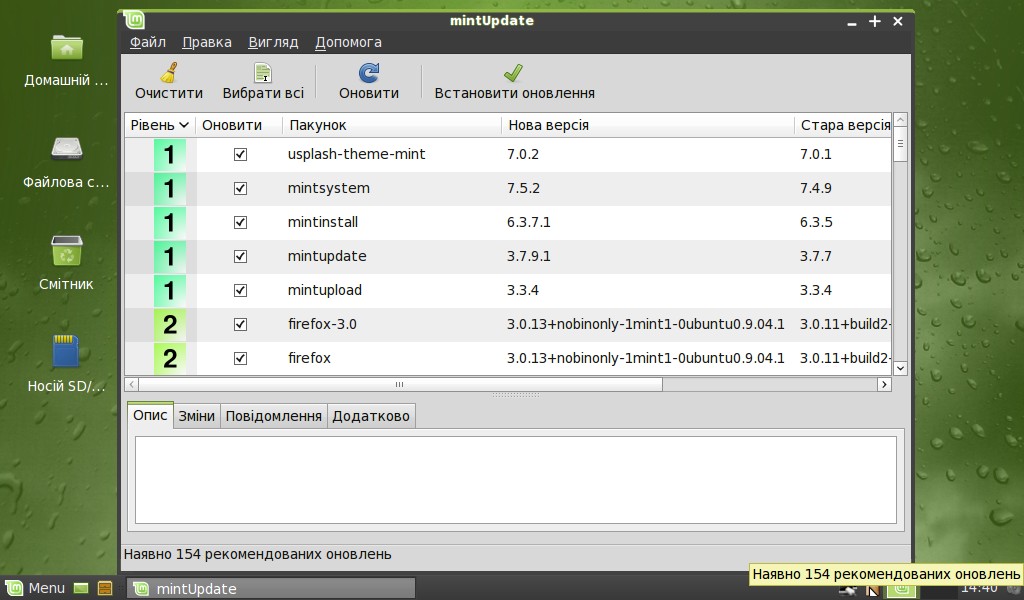Click the orange file manager taskbar icon

pyautogui.click(x=104, y=588)
